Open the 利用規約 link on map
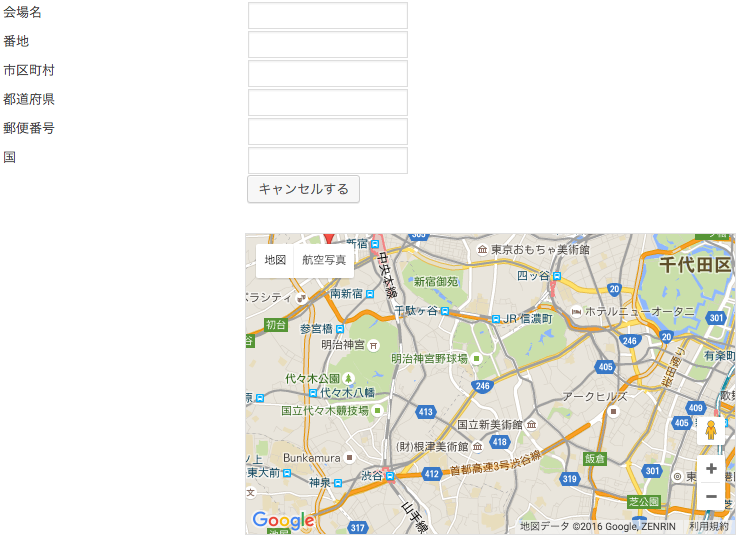The width and height of the screenshot is (741, 544). 708,527
